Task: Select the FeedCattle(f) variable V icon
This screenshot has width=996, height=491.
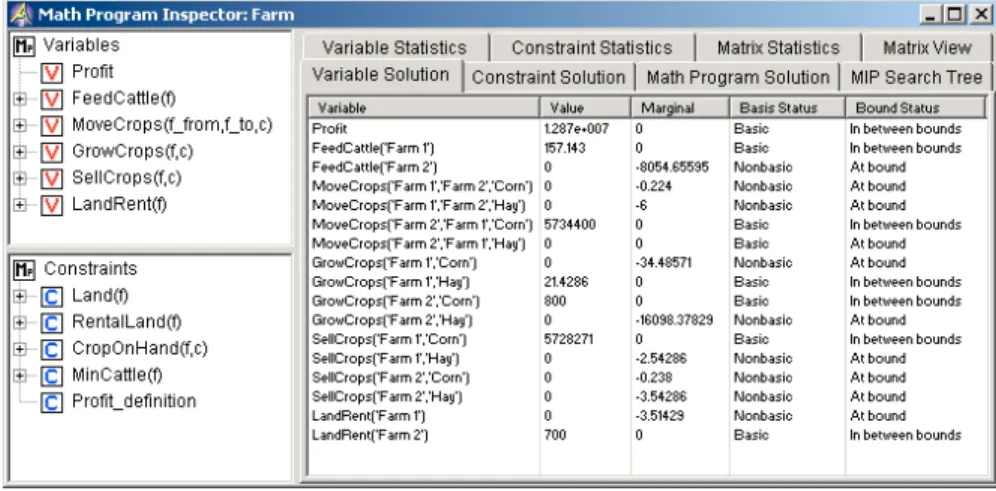Action: (x=51, y=100)
